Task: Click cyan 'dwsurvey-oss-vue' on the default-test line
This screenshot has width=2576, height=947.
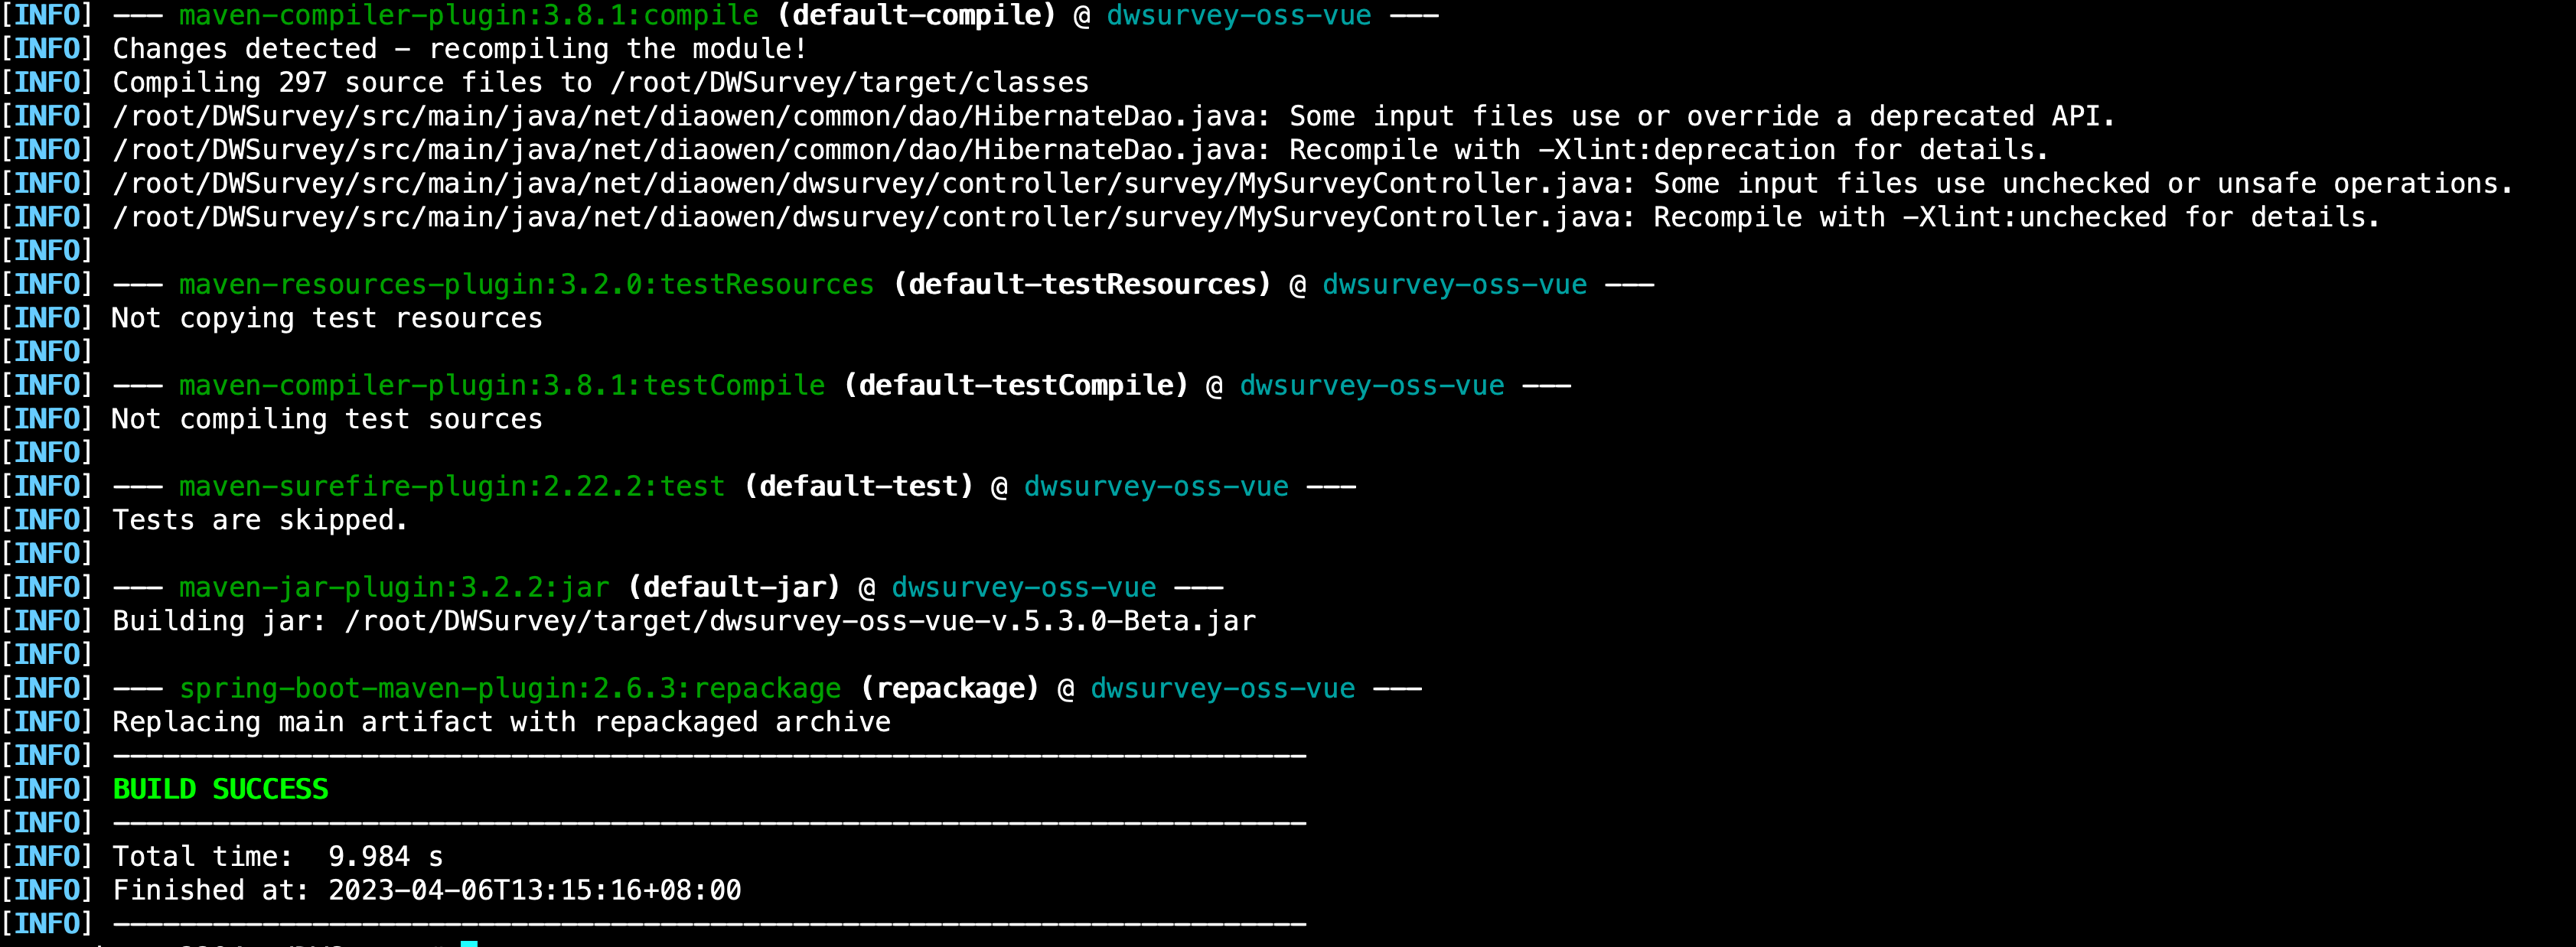Action: coord(1157,486)
